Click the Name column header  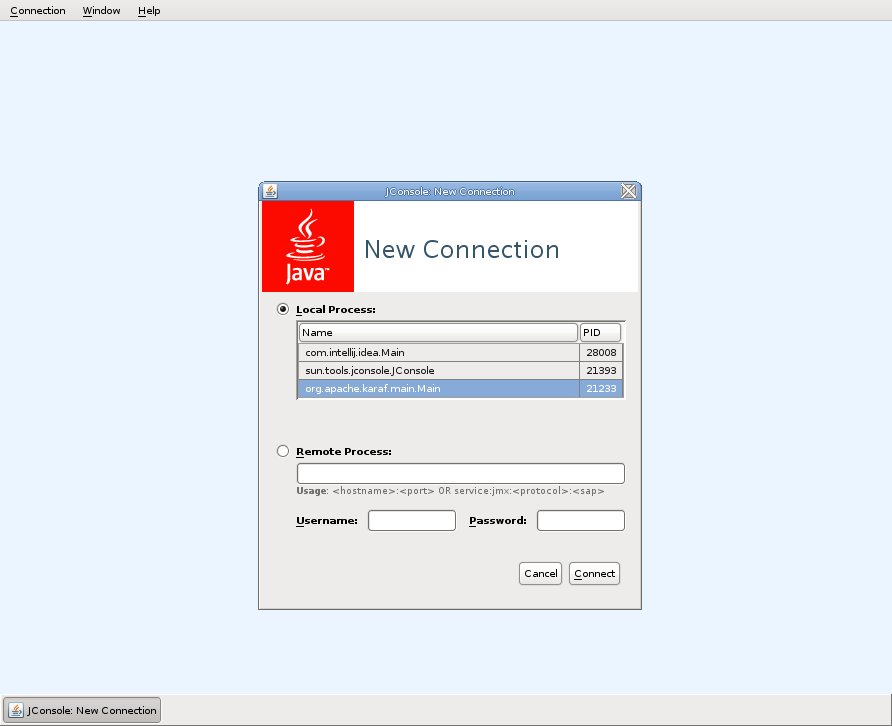438,332
